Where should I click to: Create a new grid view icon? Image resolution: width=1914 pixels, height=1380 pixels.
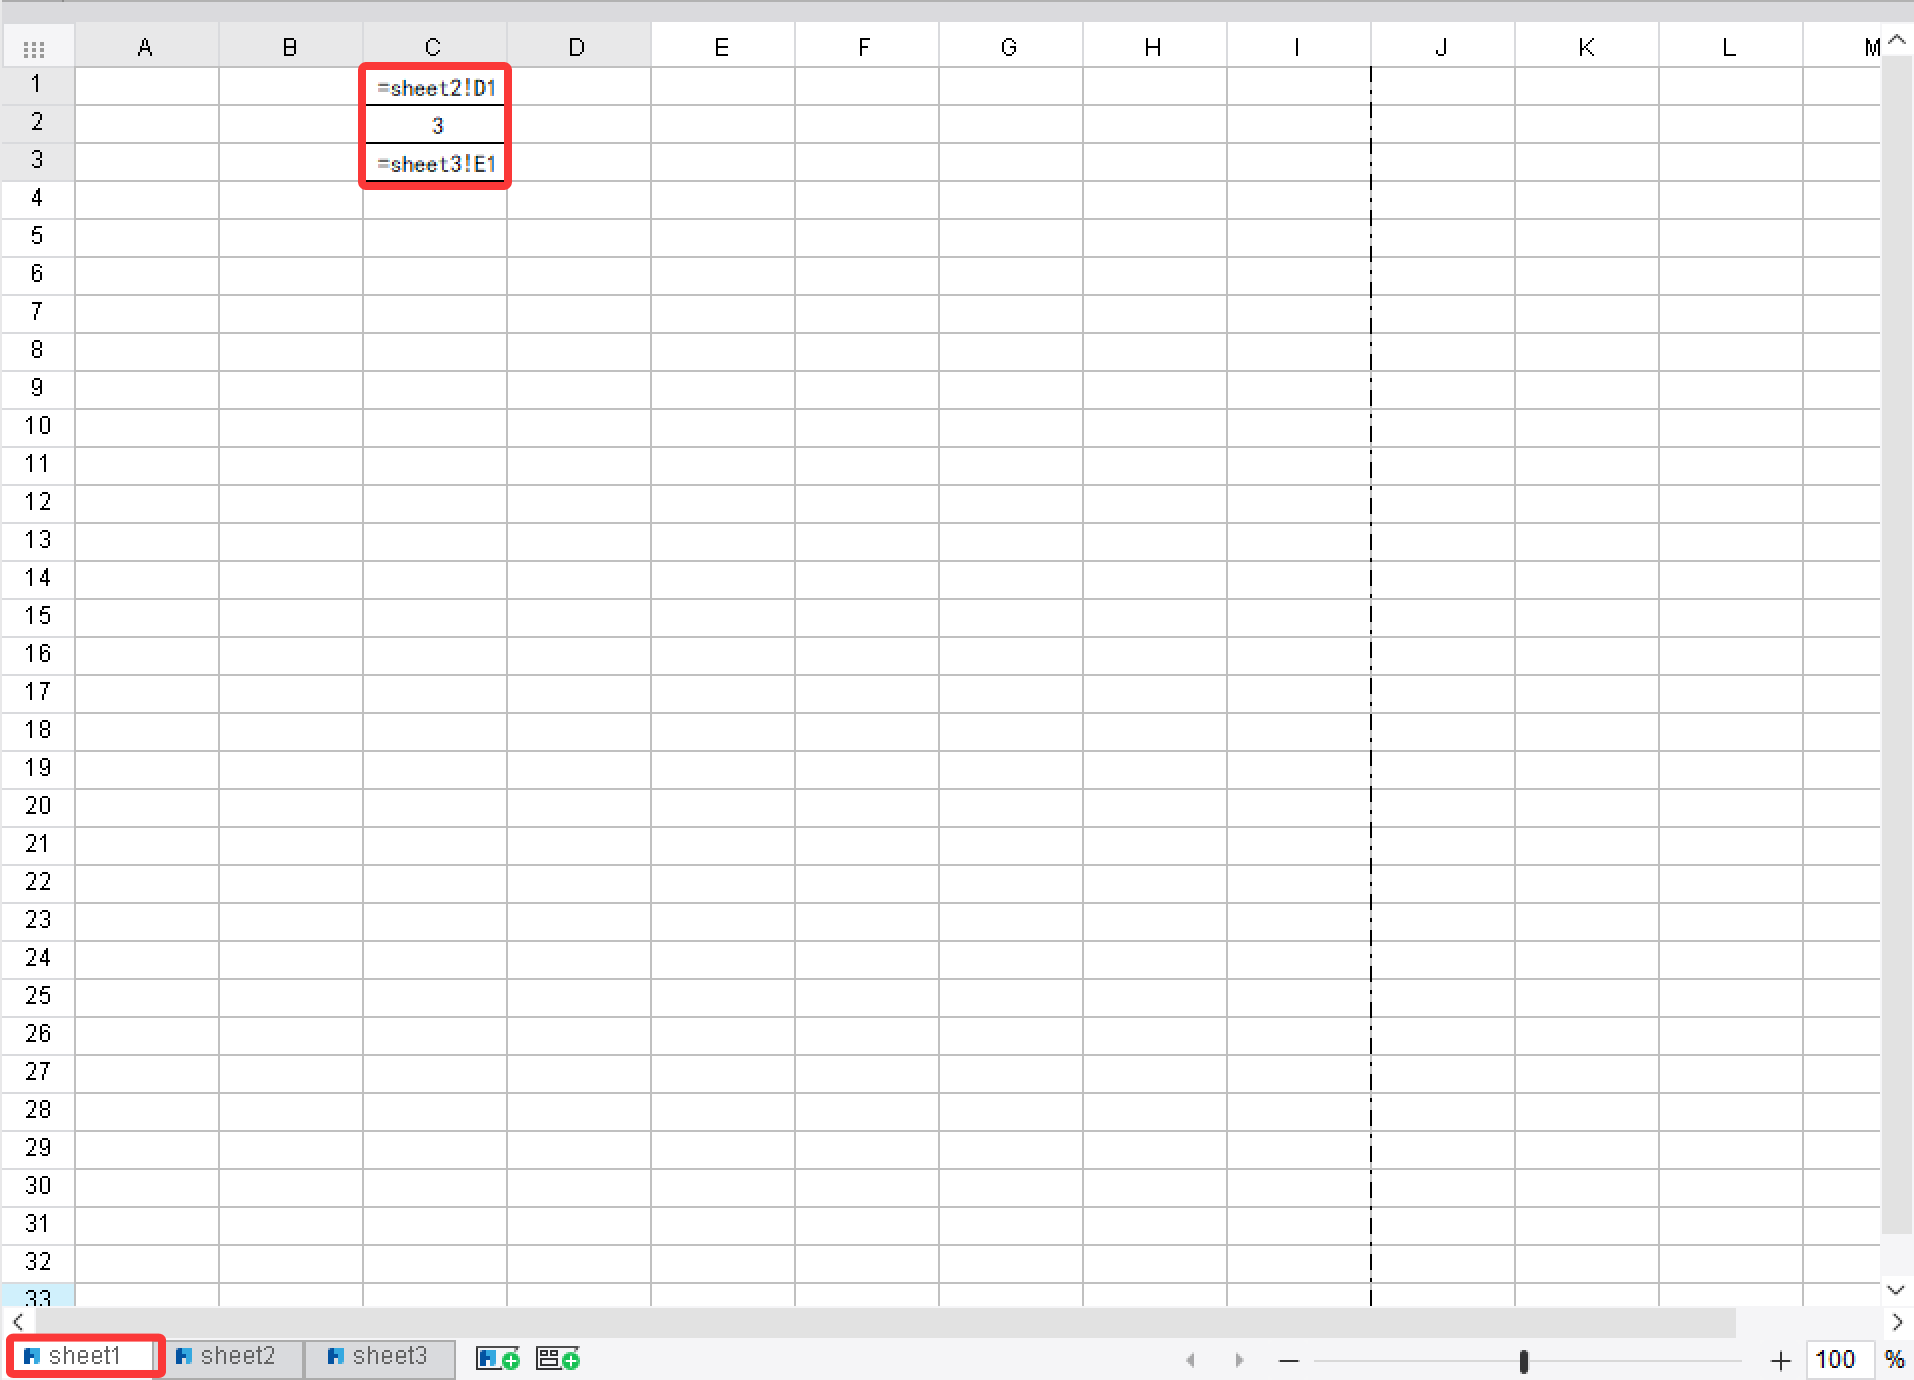coord(556,1357)
